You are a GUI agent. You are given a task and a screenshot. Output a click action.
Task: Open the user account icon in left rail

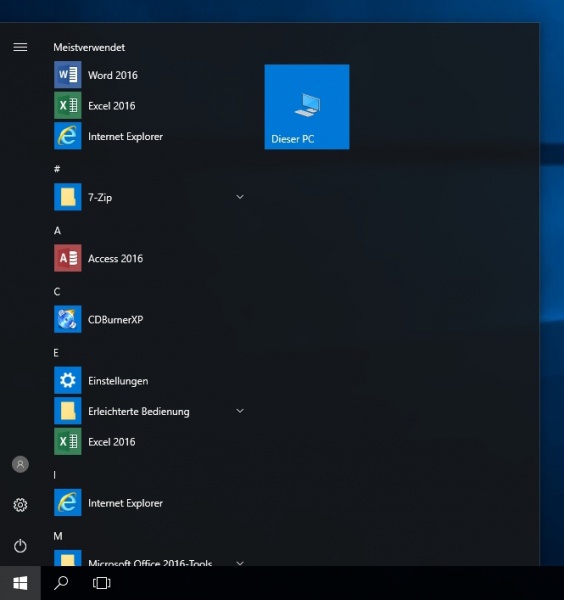coord(20,465)
